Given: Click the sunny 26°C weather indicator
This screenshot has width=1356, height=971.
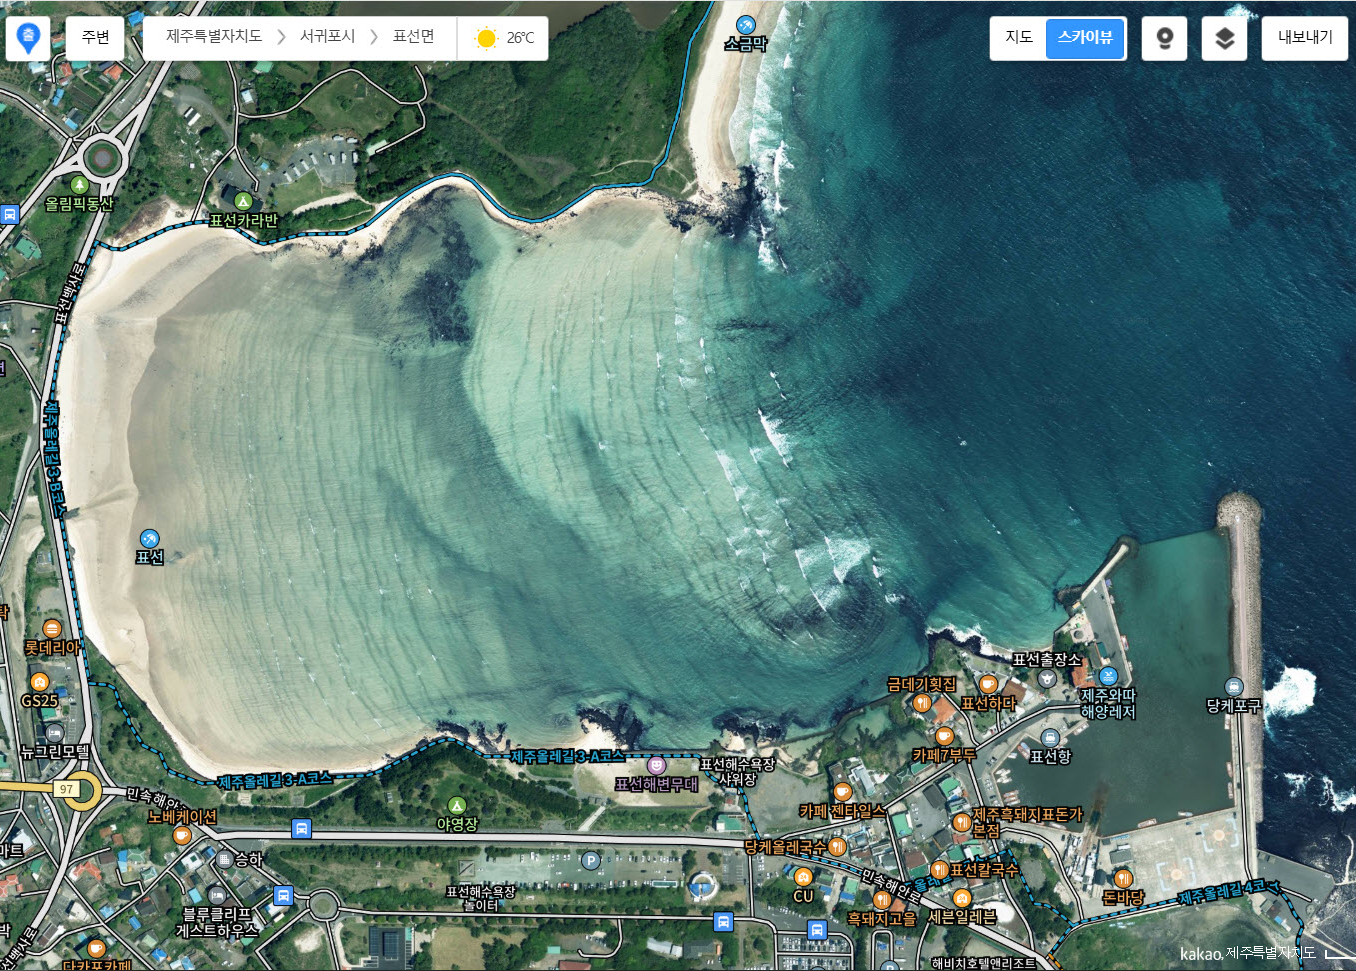Looking at the screenshot, I should click(x=504, y=38).
